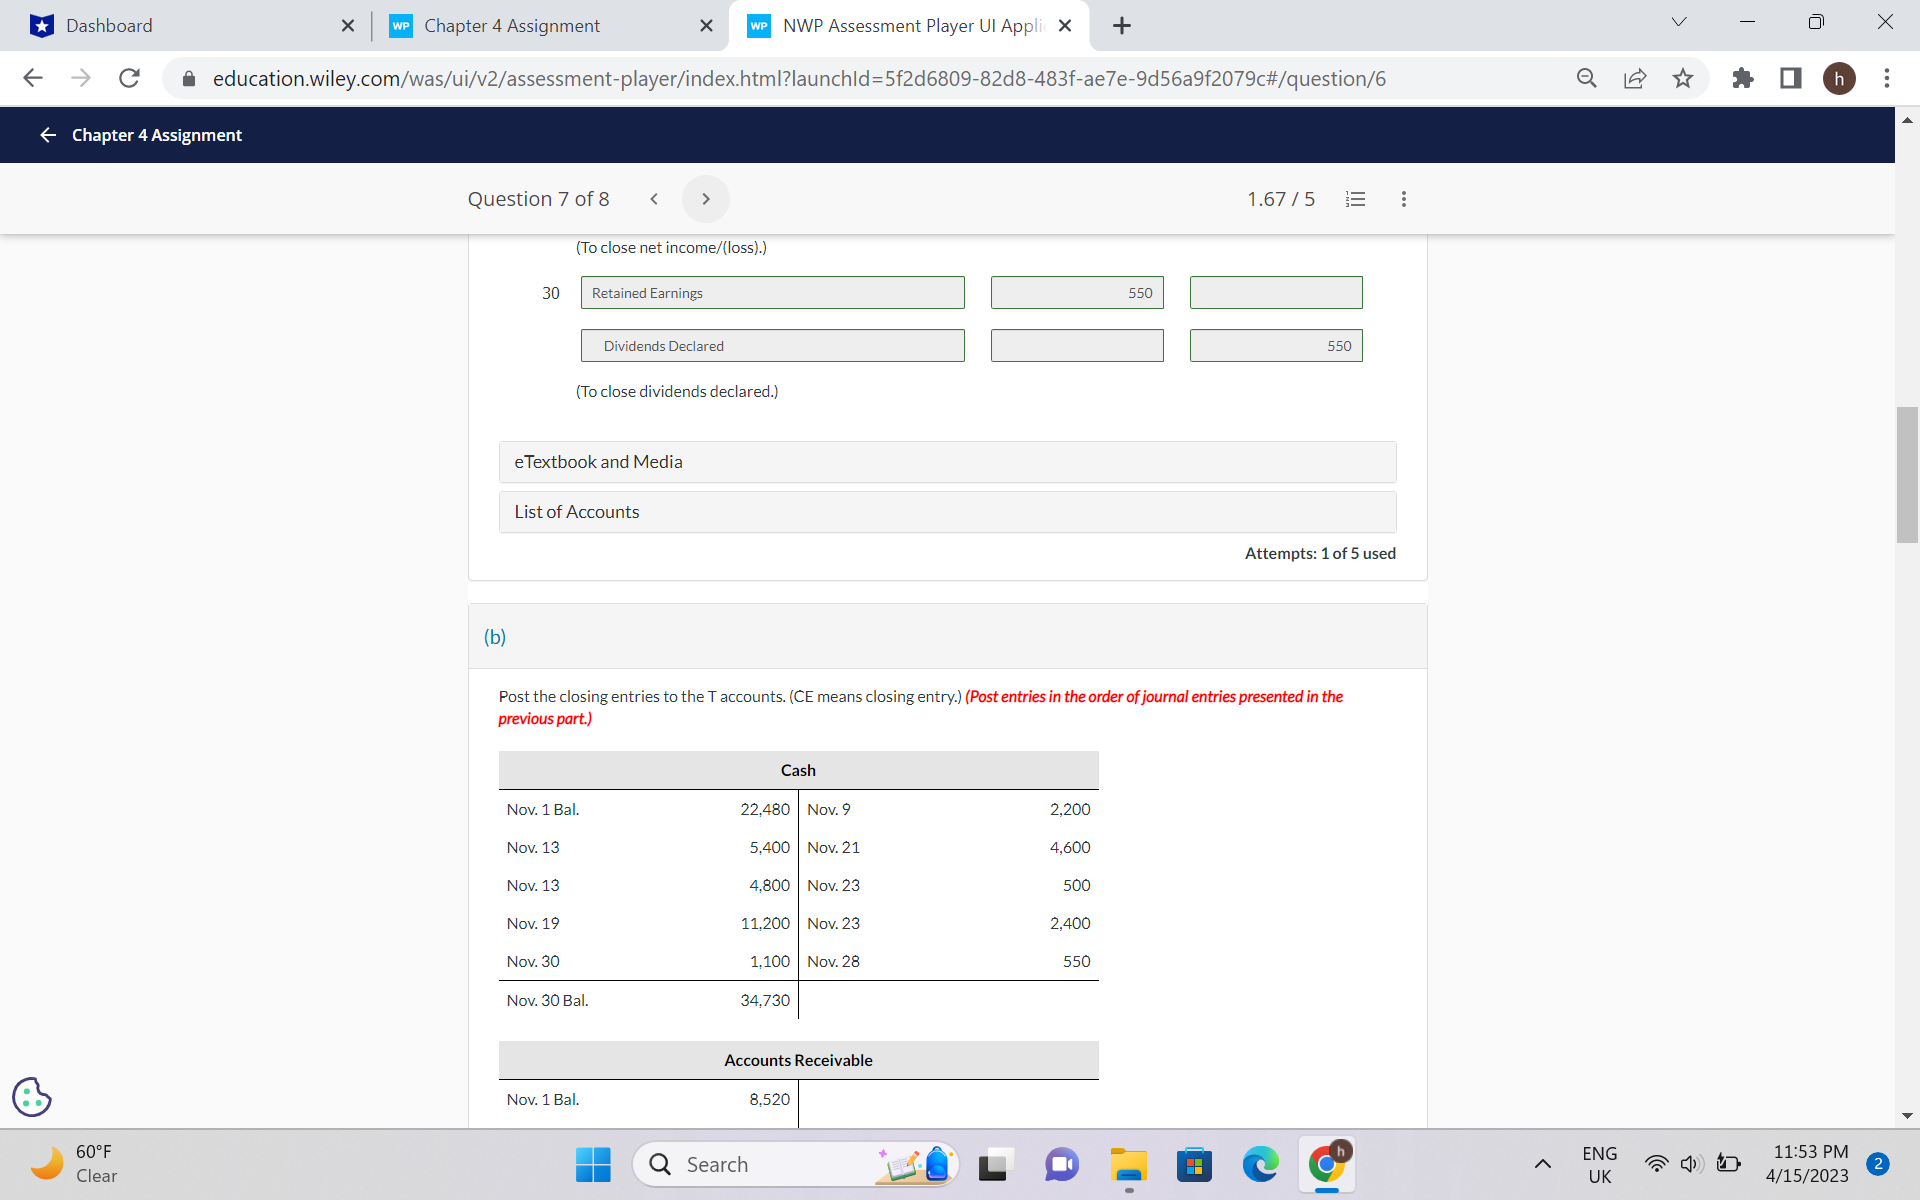The width and height of the screenshot is (1920, 1200).
Task: Go to the previous question arrow
Action: pos(654,199)
